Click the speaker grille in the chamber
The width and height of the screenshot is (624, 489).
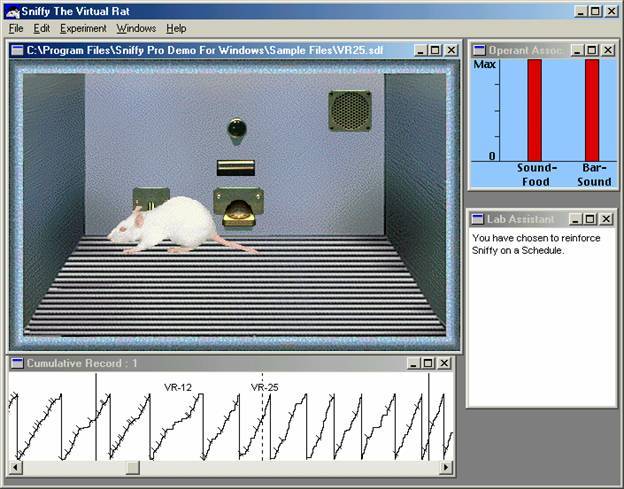pos(350,111)
